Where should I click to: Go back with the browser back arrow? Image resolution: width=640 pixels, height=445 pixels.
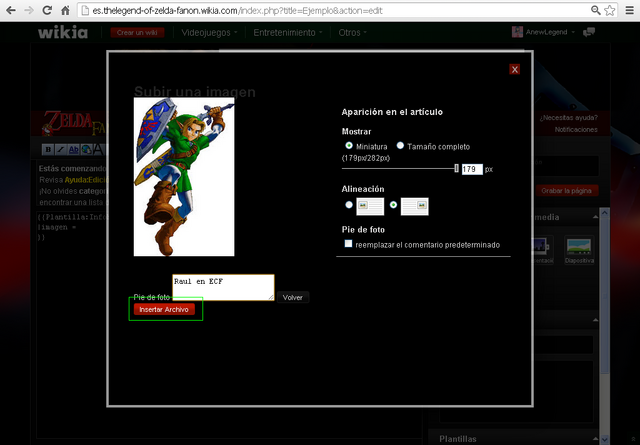pos(11,10)
